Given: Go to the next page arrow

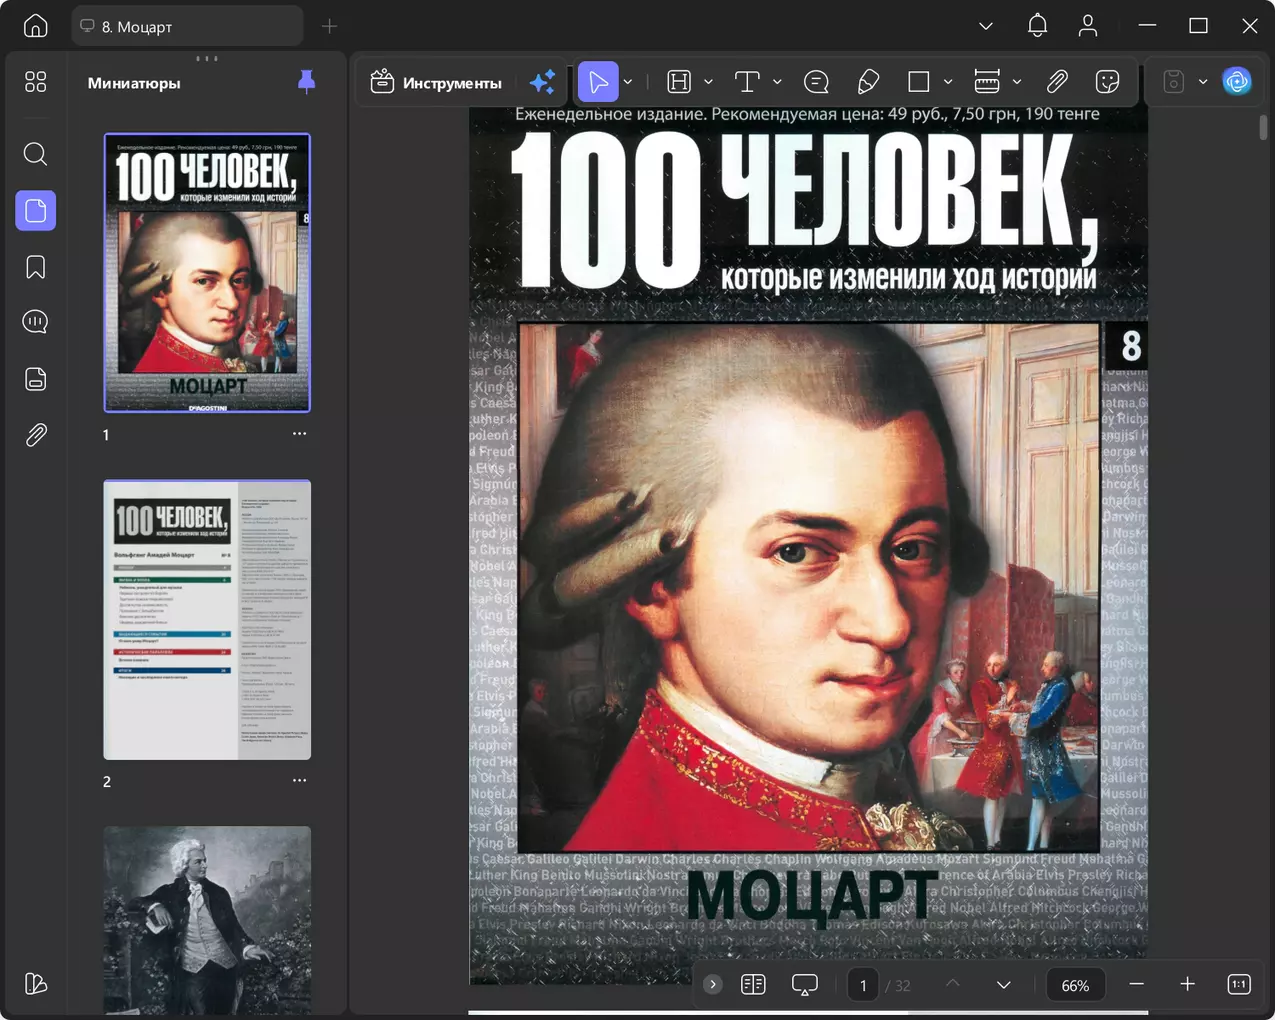Looking at the screenshot, I should pos(1004,985).
